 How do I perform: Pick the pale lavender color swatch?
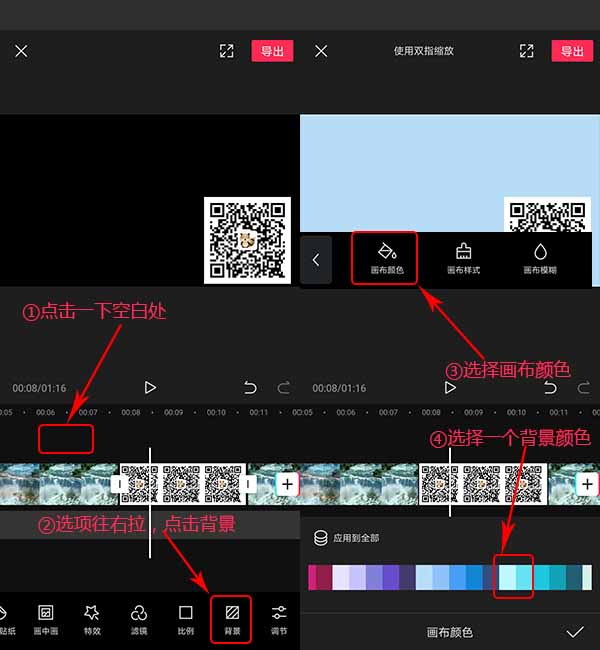pos(341,577)
